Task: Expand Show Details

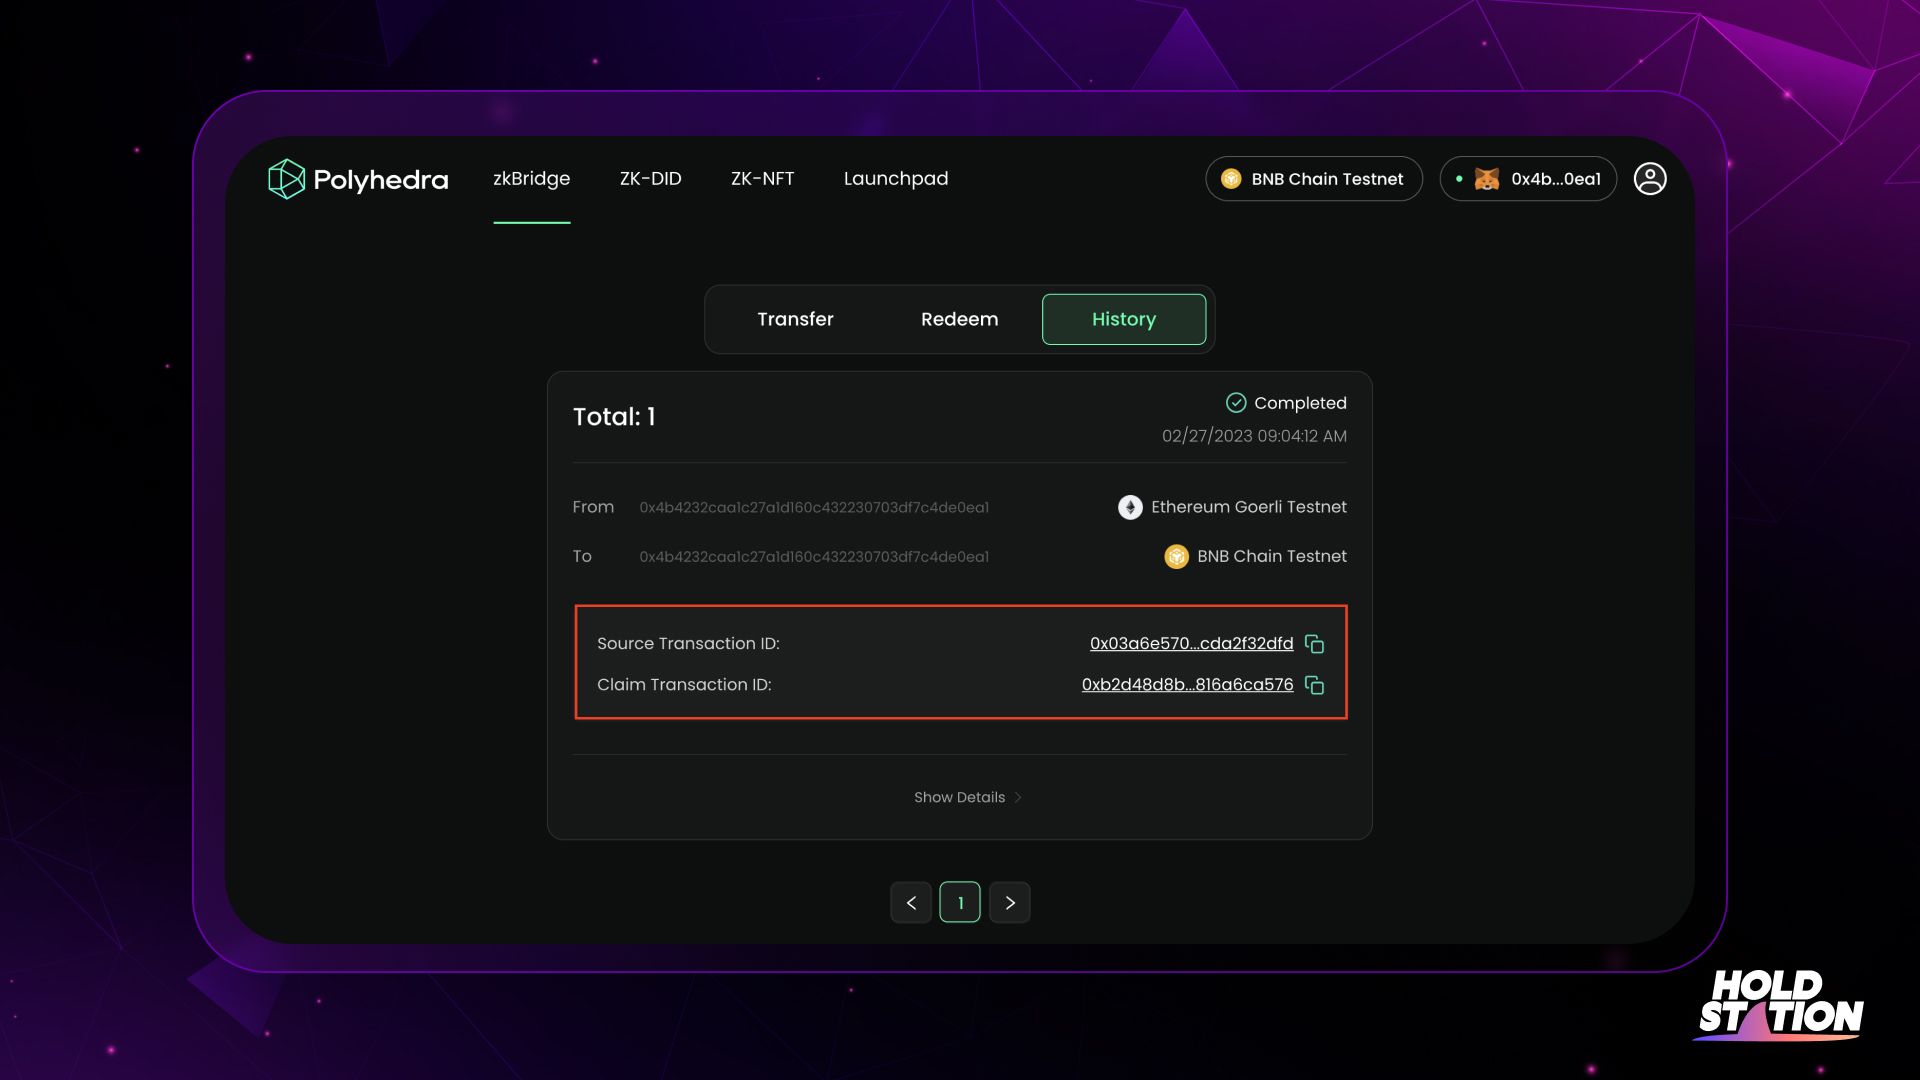Action: [x=968, y=797]
